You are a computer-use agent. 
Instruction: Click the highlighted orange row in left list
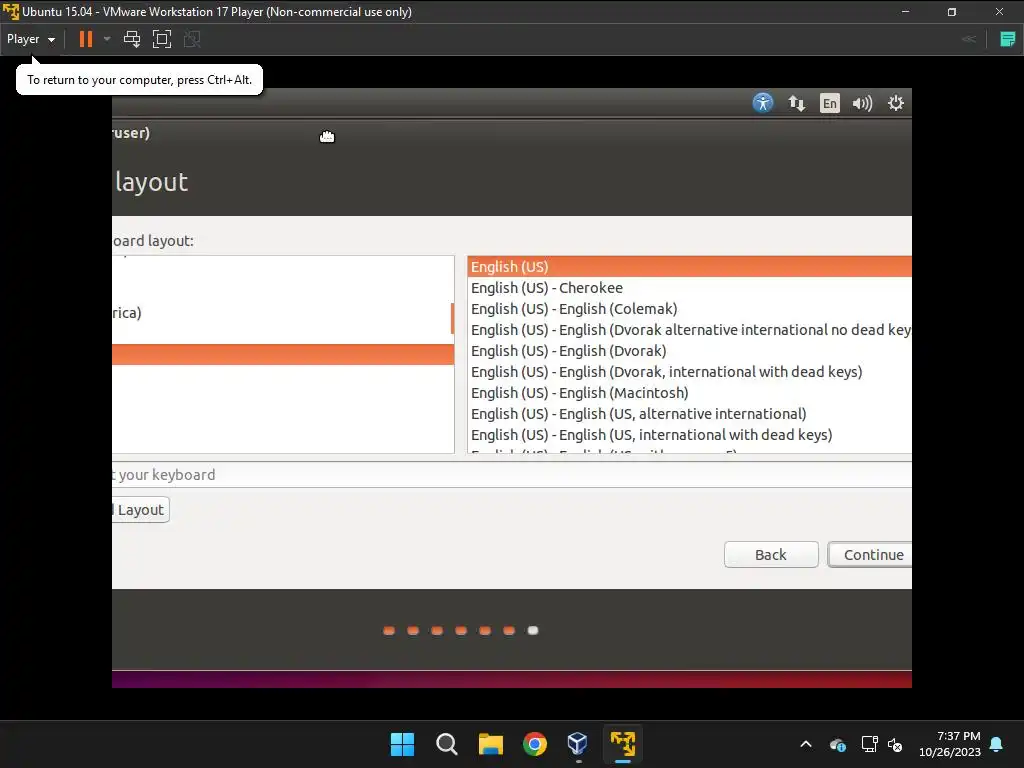[283, 354]
